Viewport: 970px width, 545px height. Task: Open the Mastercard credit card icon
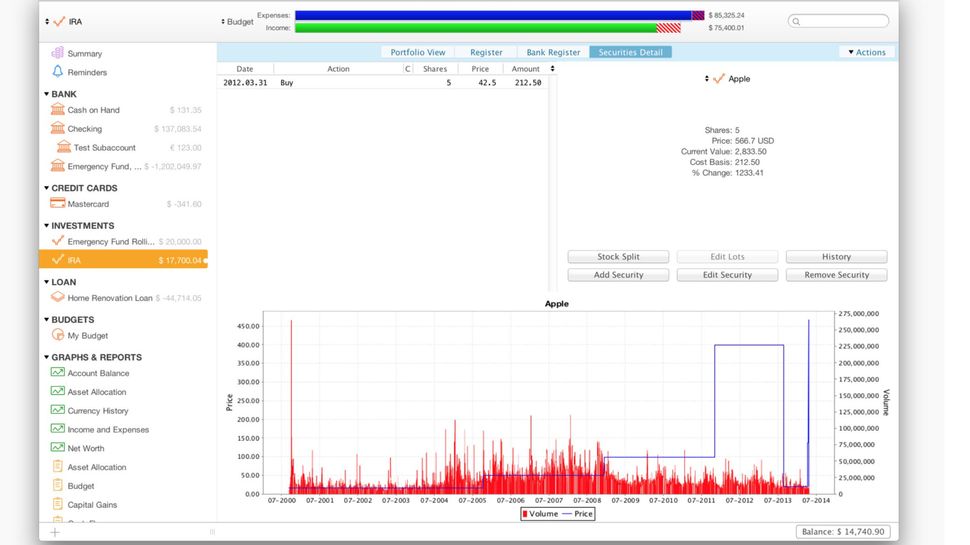[58, 203]
